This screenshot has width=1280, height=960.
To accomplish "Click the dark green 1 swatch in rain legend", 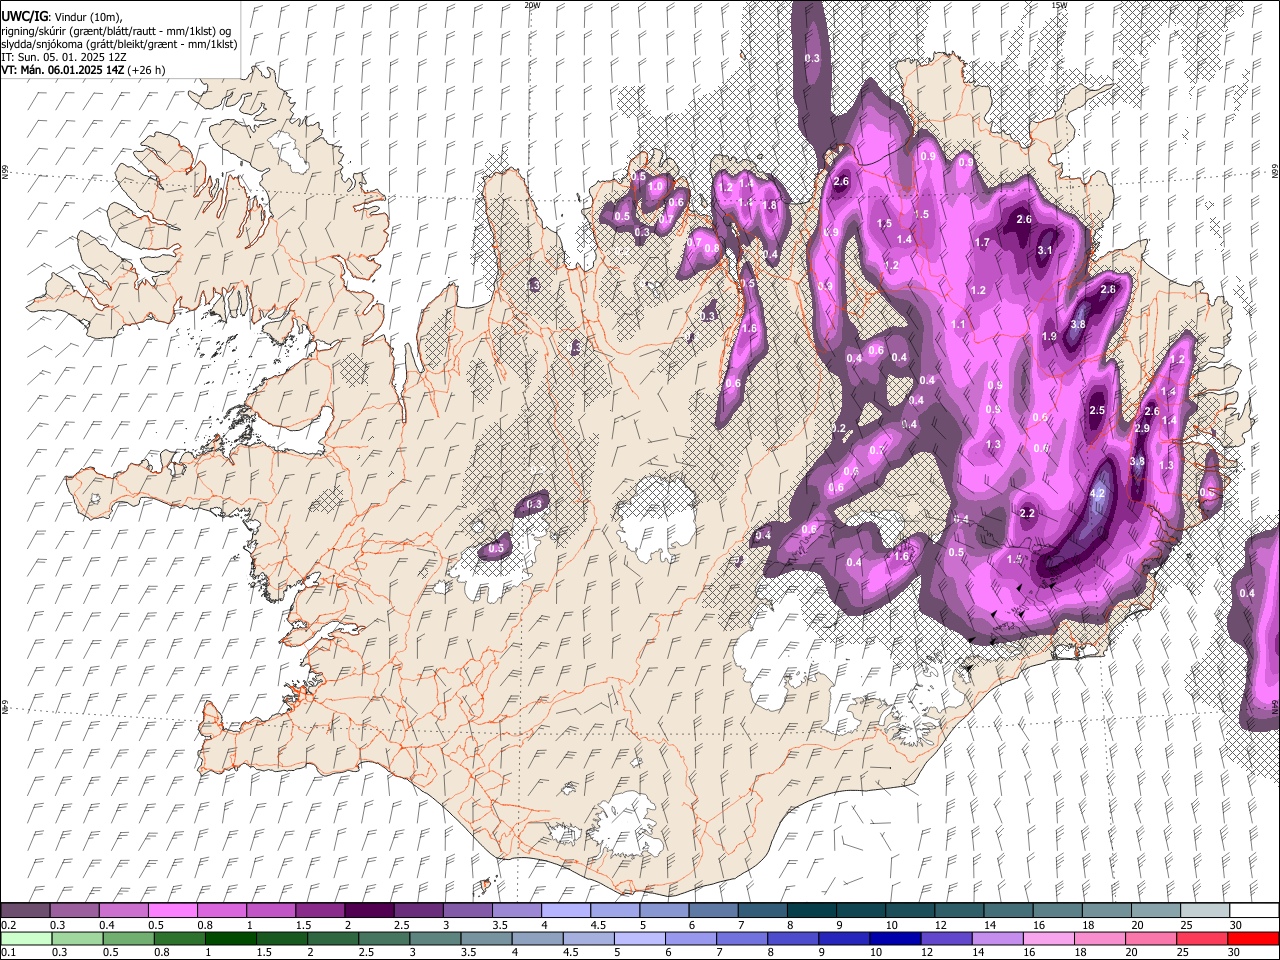I will 230,938.
